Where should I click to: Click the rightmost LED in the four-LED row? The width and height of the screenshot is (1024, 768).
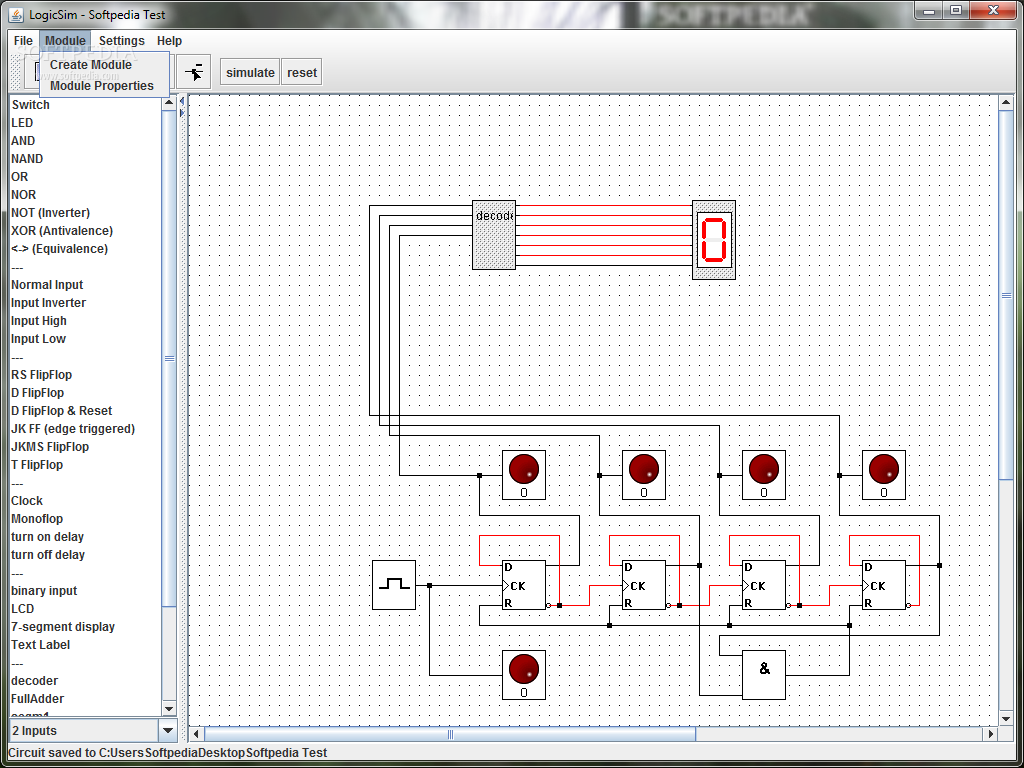point(884,475)
